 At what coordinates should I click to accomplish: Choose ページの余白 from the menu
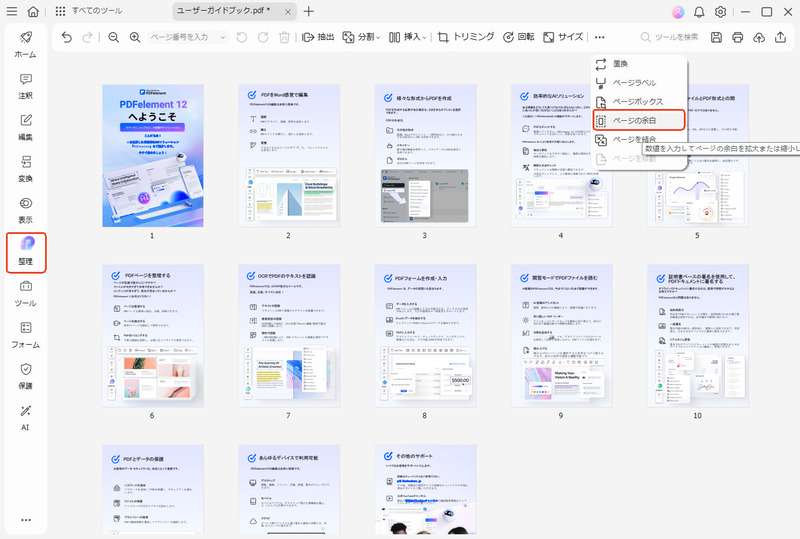click(638, 120)
